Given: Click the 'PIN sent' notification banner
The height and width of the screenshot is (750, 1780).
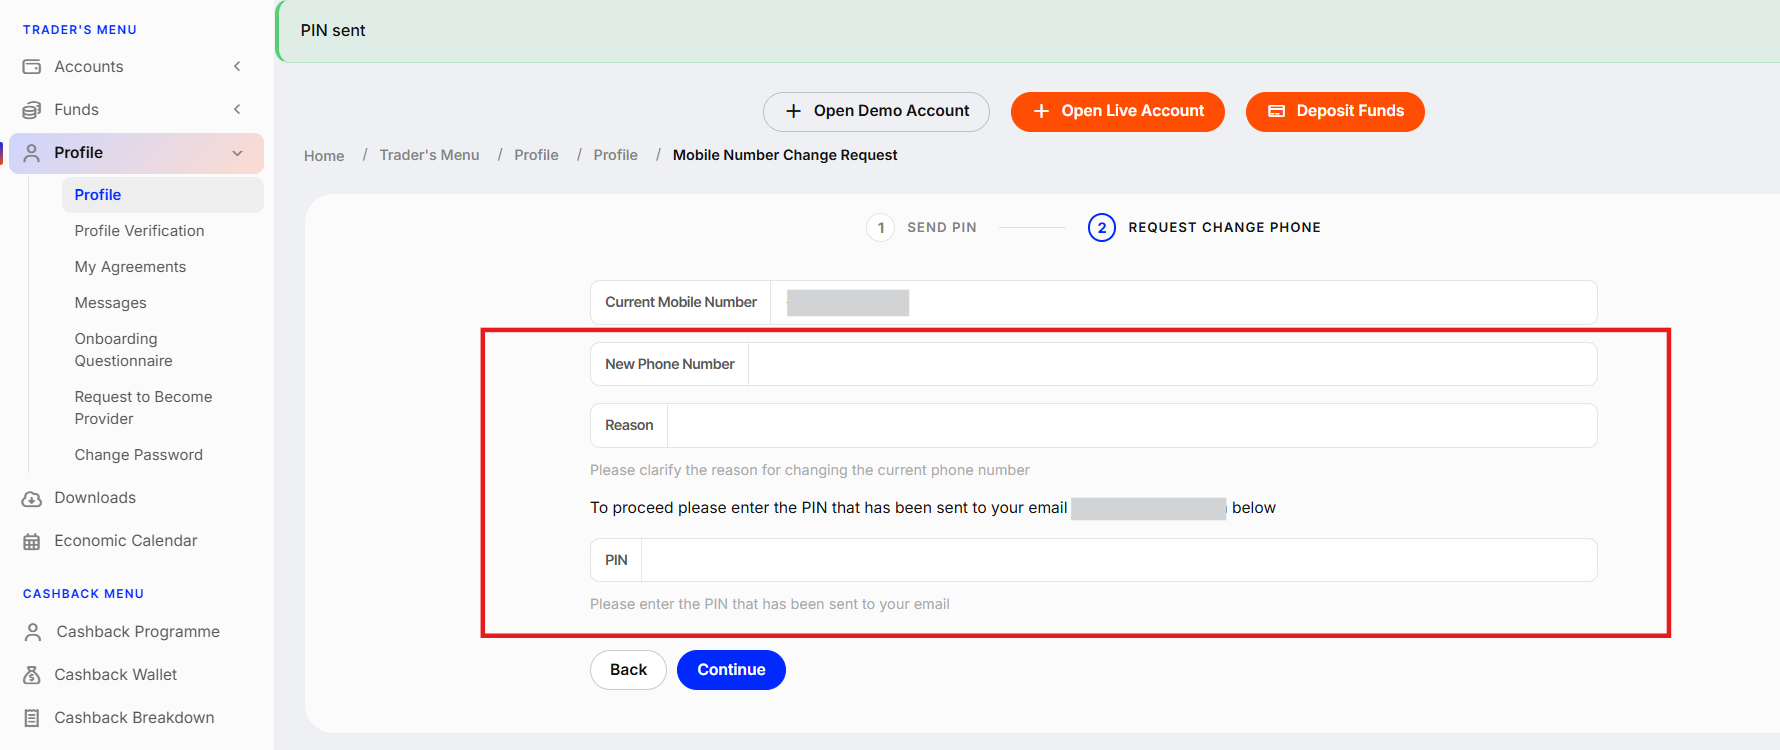Looking at the screenshot, I should [x=1028, y=31].
